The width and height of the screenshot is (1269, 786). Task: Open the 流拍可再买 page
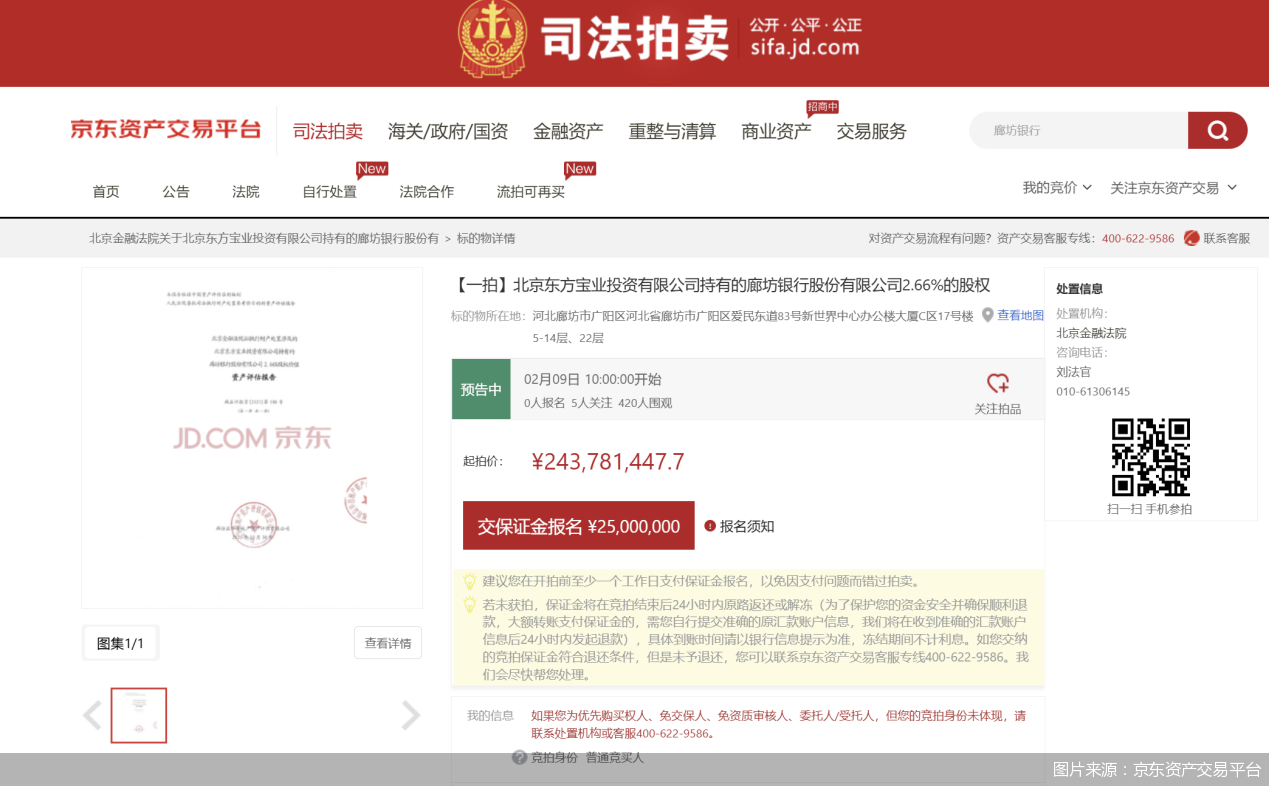(x=528, y=191)
